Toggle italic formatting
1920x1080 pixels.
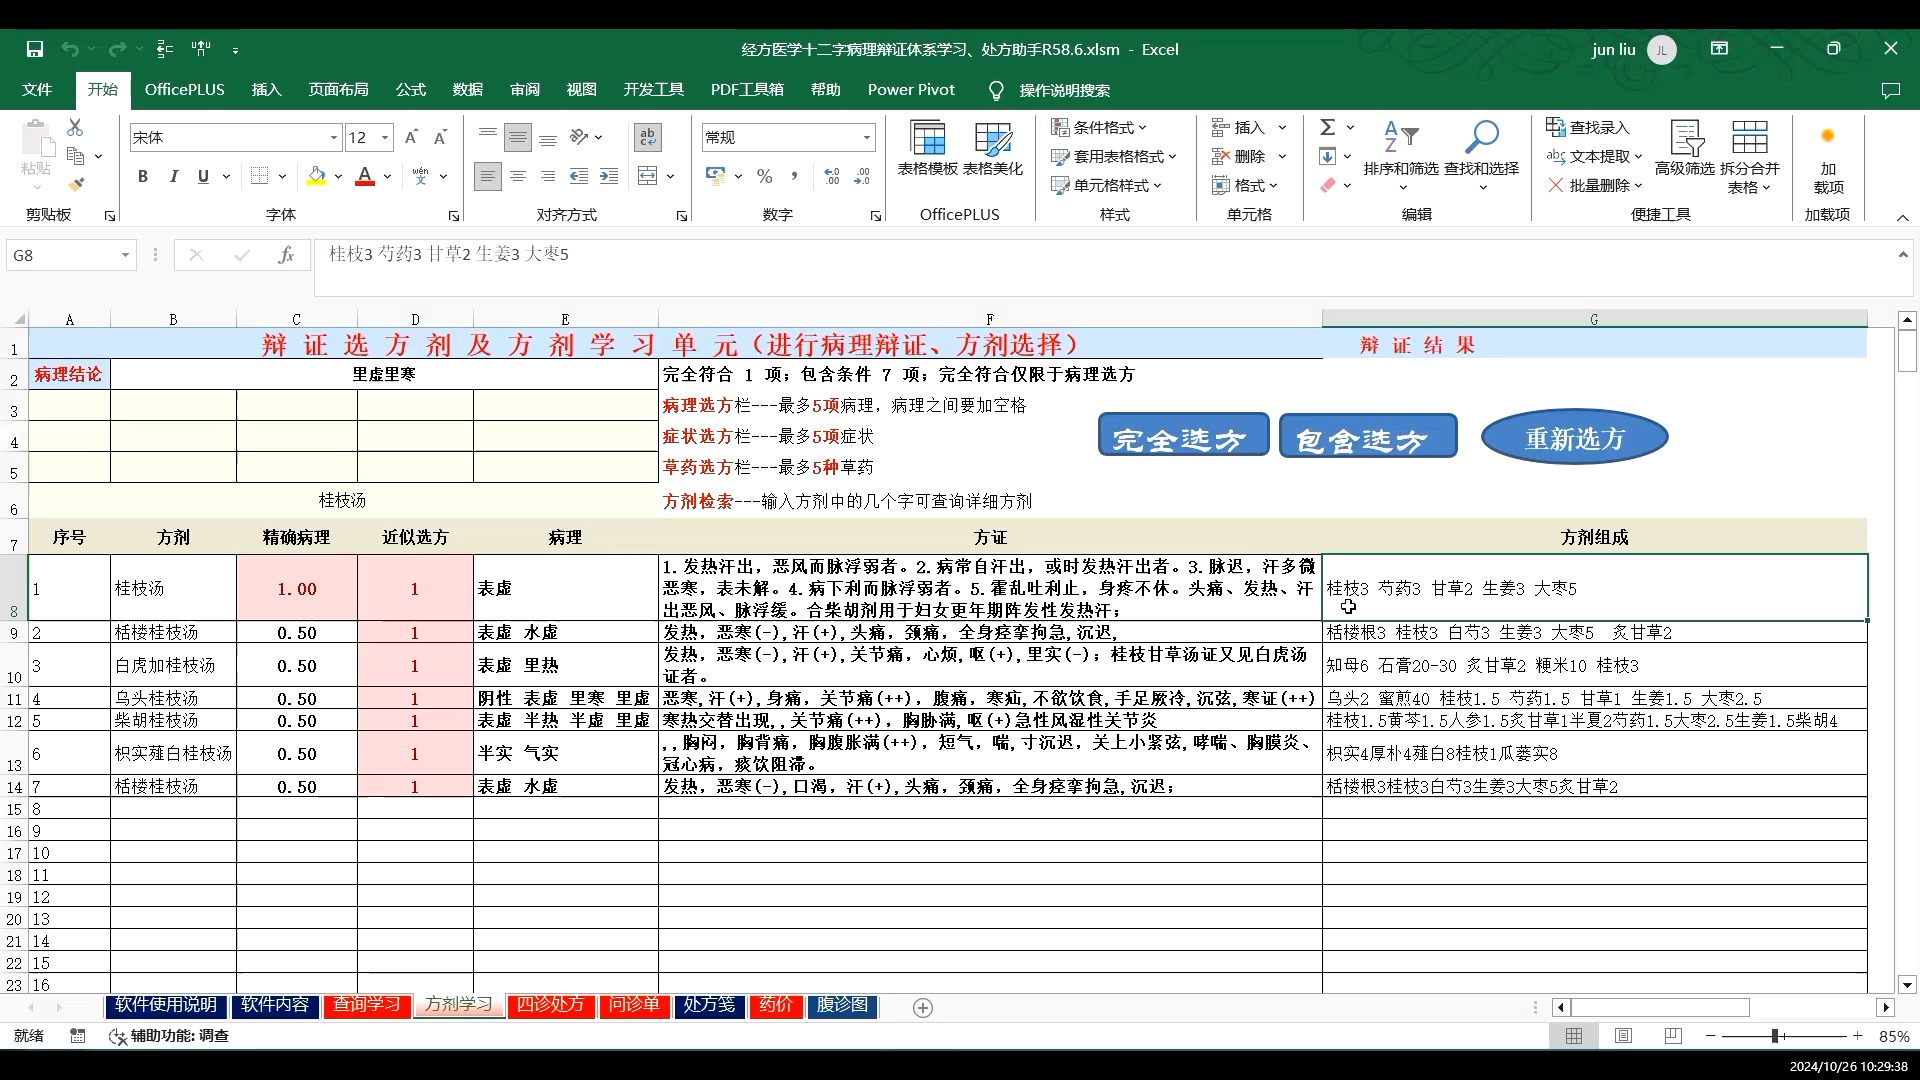(x=173, y=176)
